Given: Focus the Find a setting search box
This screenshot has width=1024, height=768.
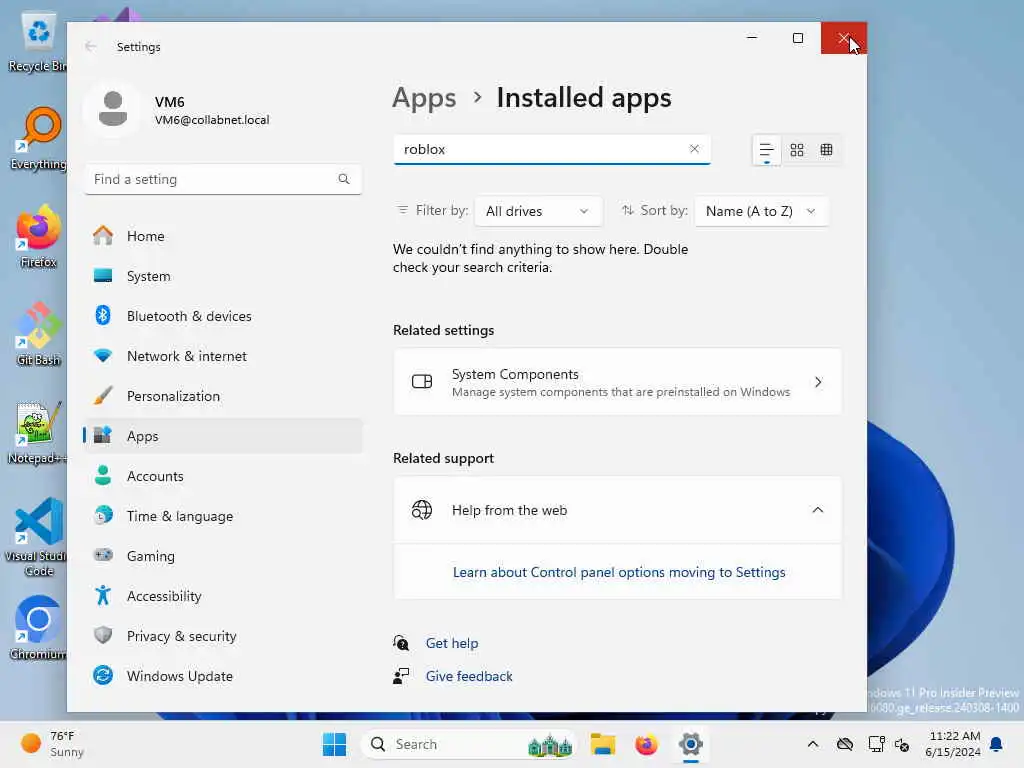Looking at the screenshot, I should 223,179.
